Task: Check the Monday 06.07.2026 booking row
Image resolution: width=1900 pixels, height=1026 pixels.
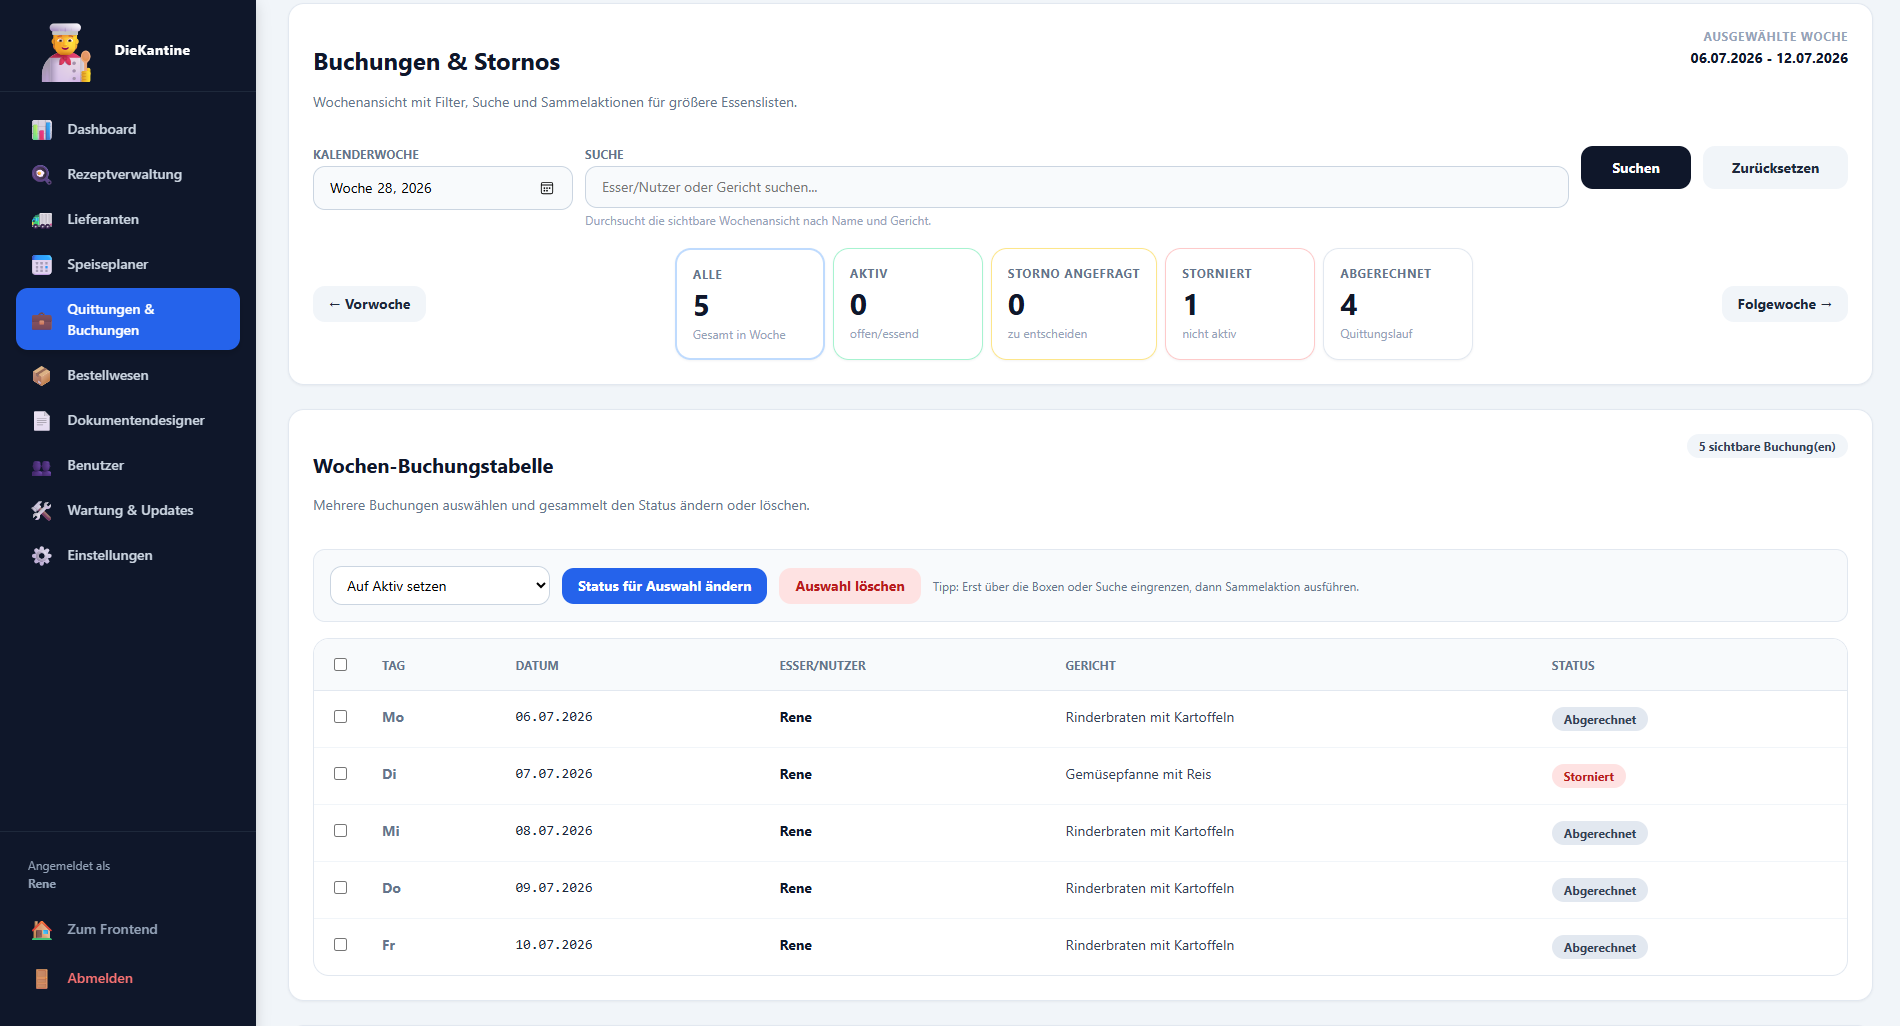Action: coord(341,717)
